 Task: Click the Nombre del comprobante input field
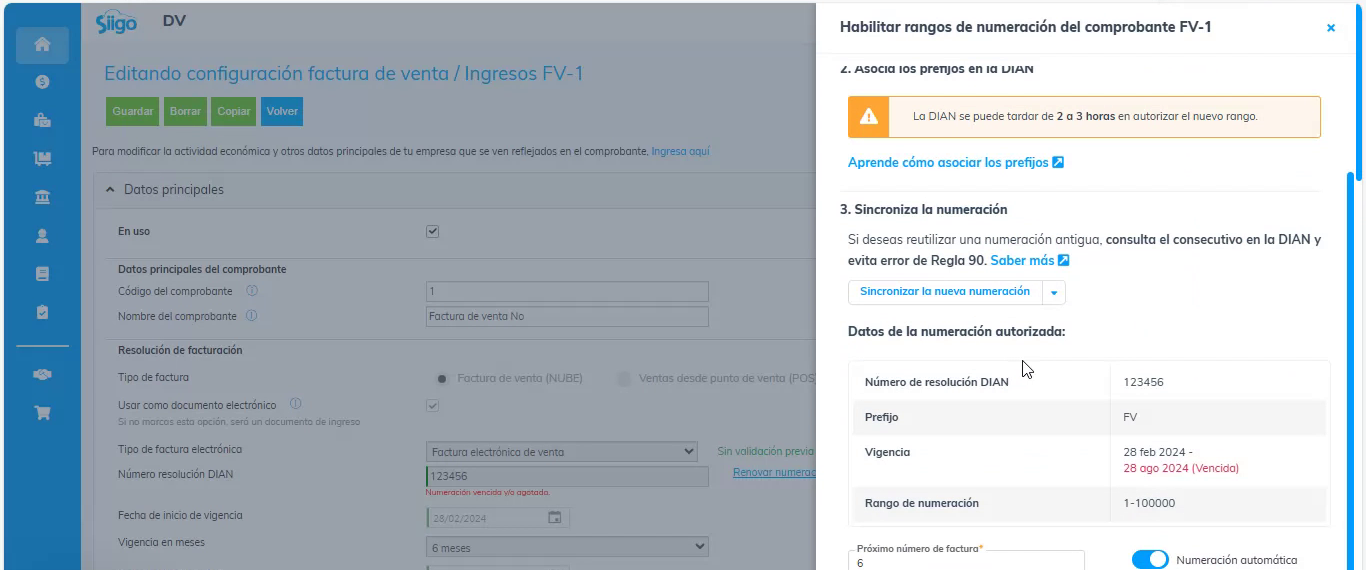click(567, 316)
